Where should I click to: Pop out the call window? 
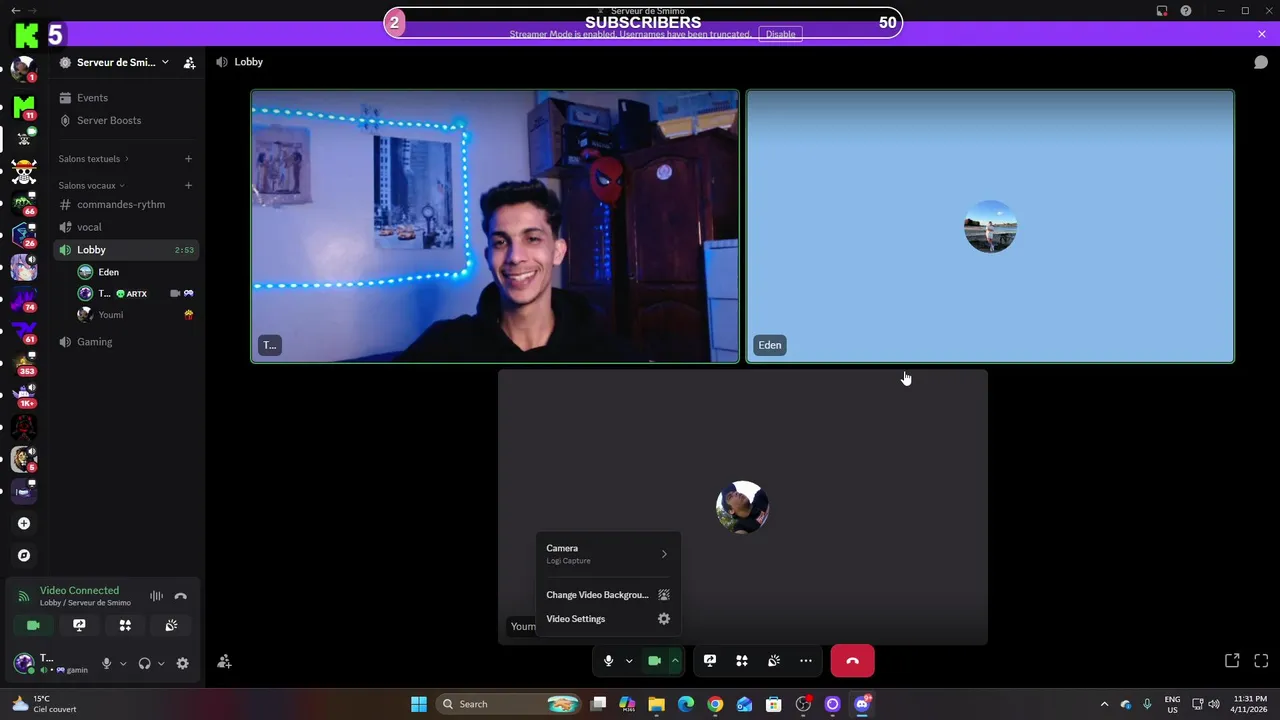click(x=1232, y=661)
